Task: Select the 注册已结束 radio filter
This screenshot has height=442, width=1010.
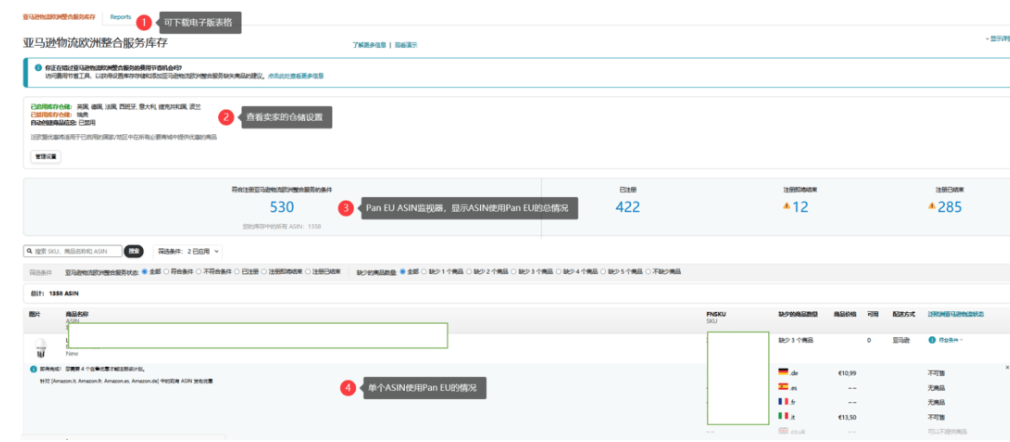Action: pyautogui.click(x=307, y=272)
